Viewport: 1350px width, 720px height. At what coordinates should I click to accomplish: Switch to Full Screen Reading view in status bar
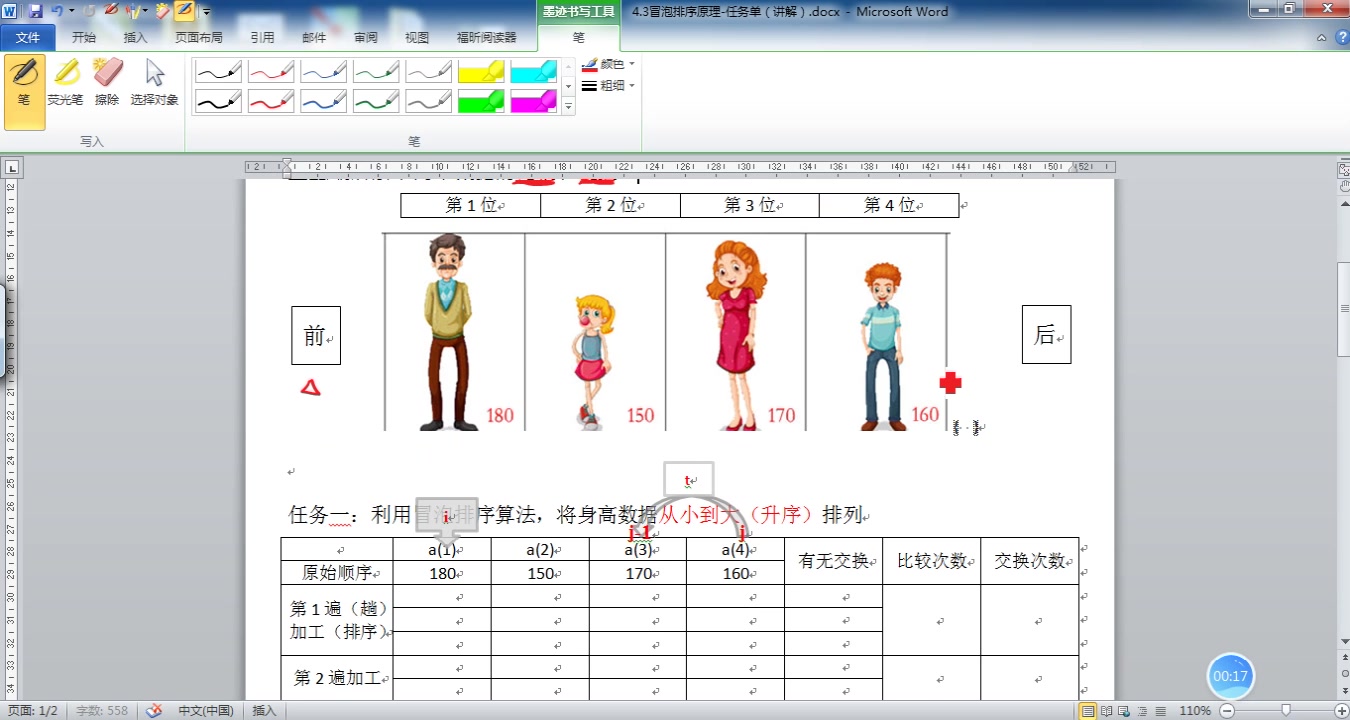[1107, 710]
